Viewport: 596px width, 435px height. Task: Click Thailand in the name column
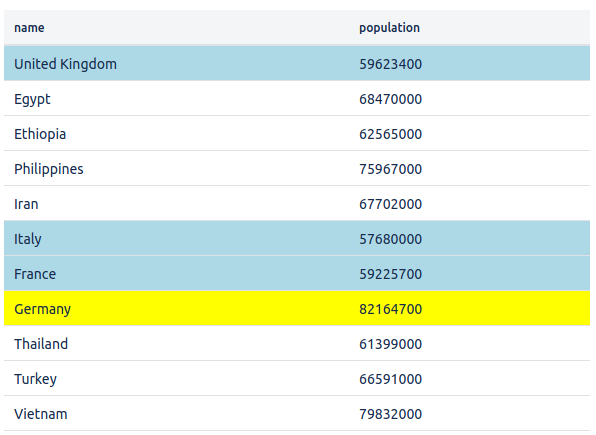click(41, 344)
